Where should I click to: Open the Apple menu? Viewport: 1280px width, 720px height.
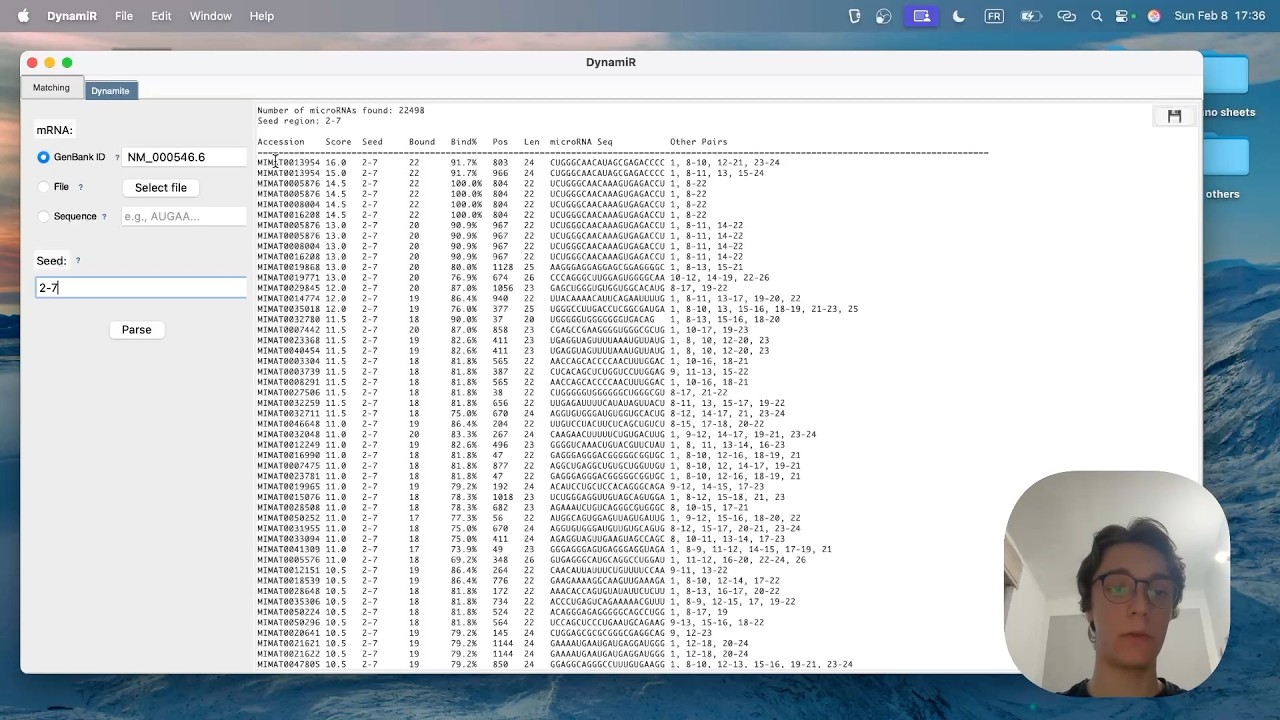point(23,16)
